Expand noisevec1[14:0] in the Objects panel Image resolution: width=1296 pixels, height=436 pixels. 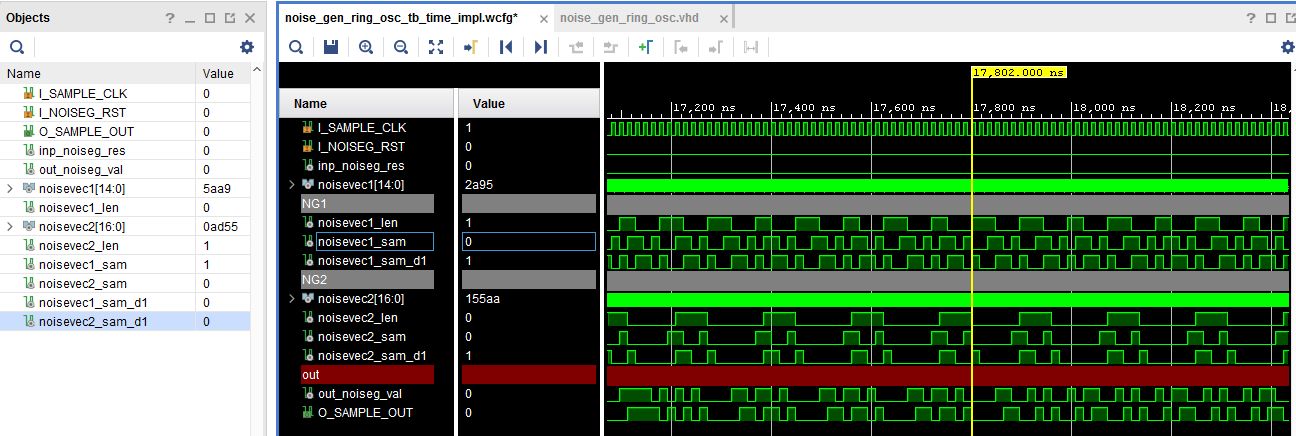[11, 188]
